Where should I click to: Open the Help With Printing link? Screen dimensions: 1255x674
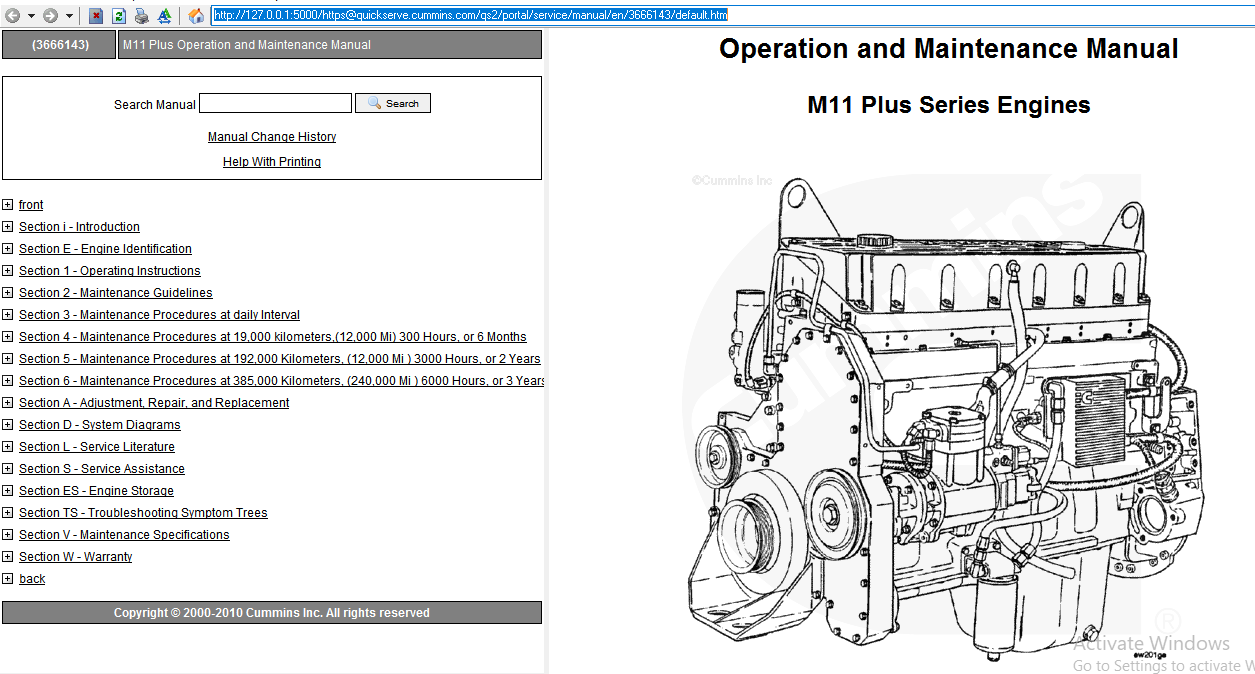pyautogui.click(x=272, y=162)
